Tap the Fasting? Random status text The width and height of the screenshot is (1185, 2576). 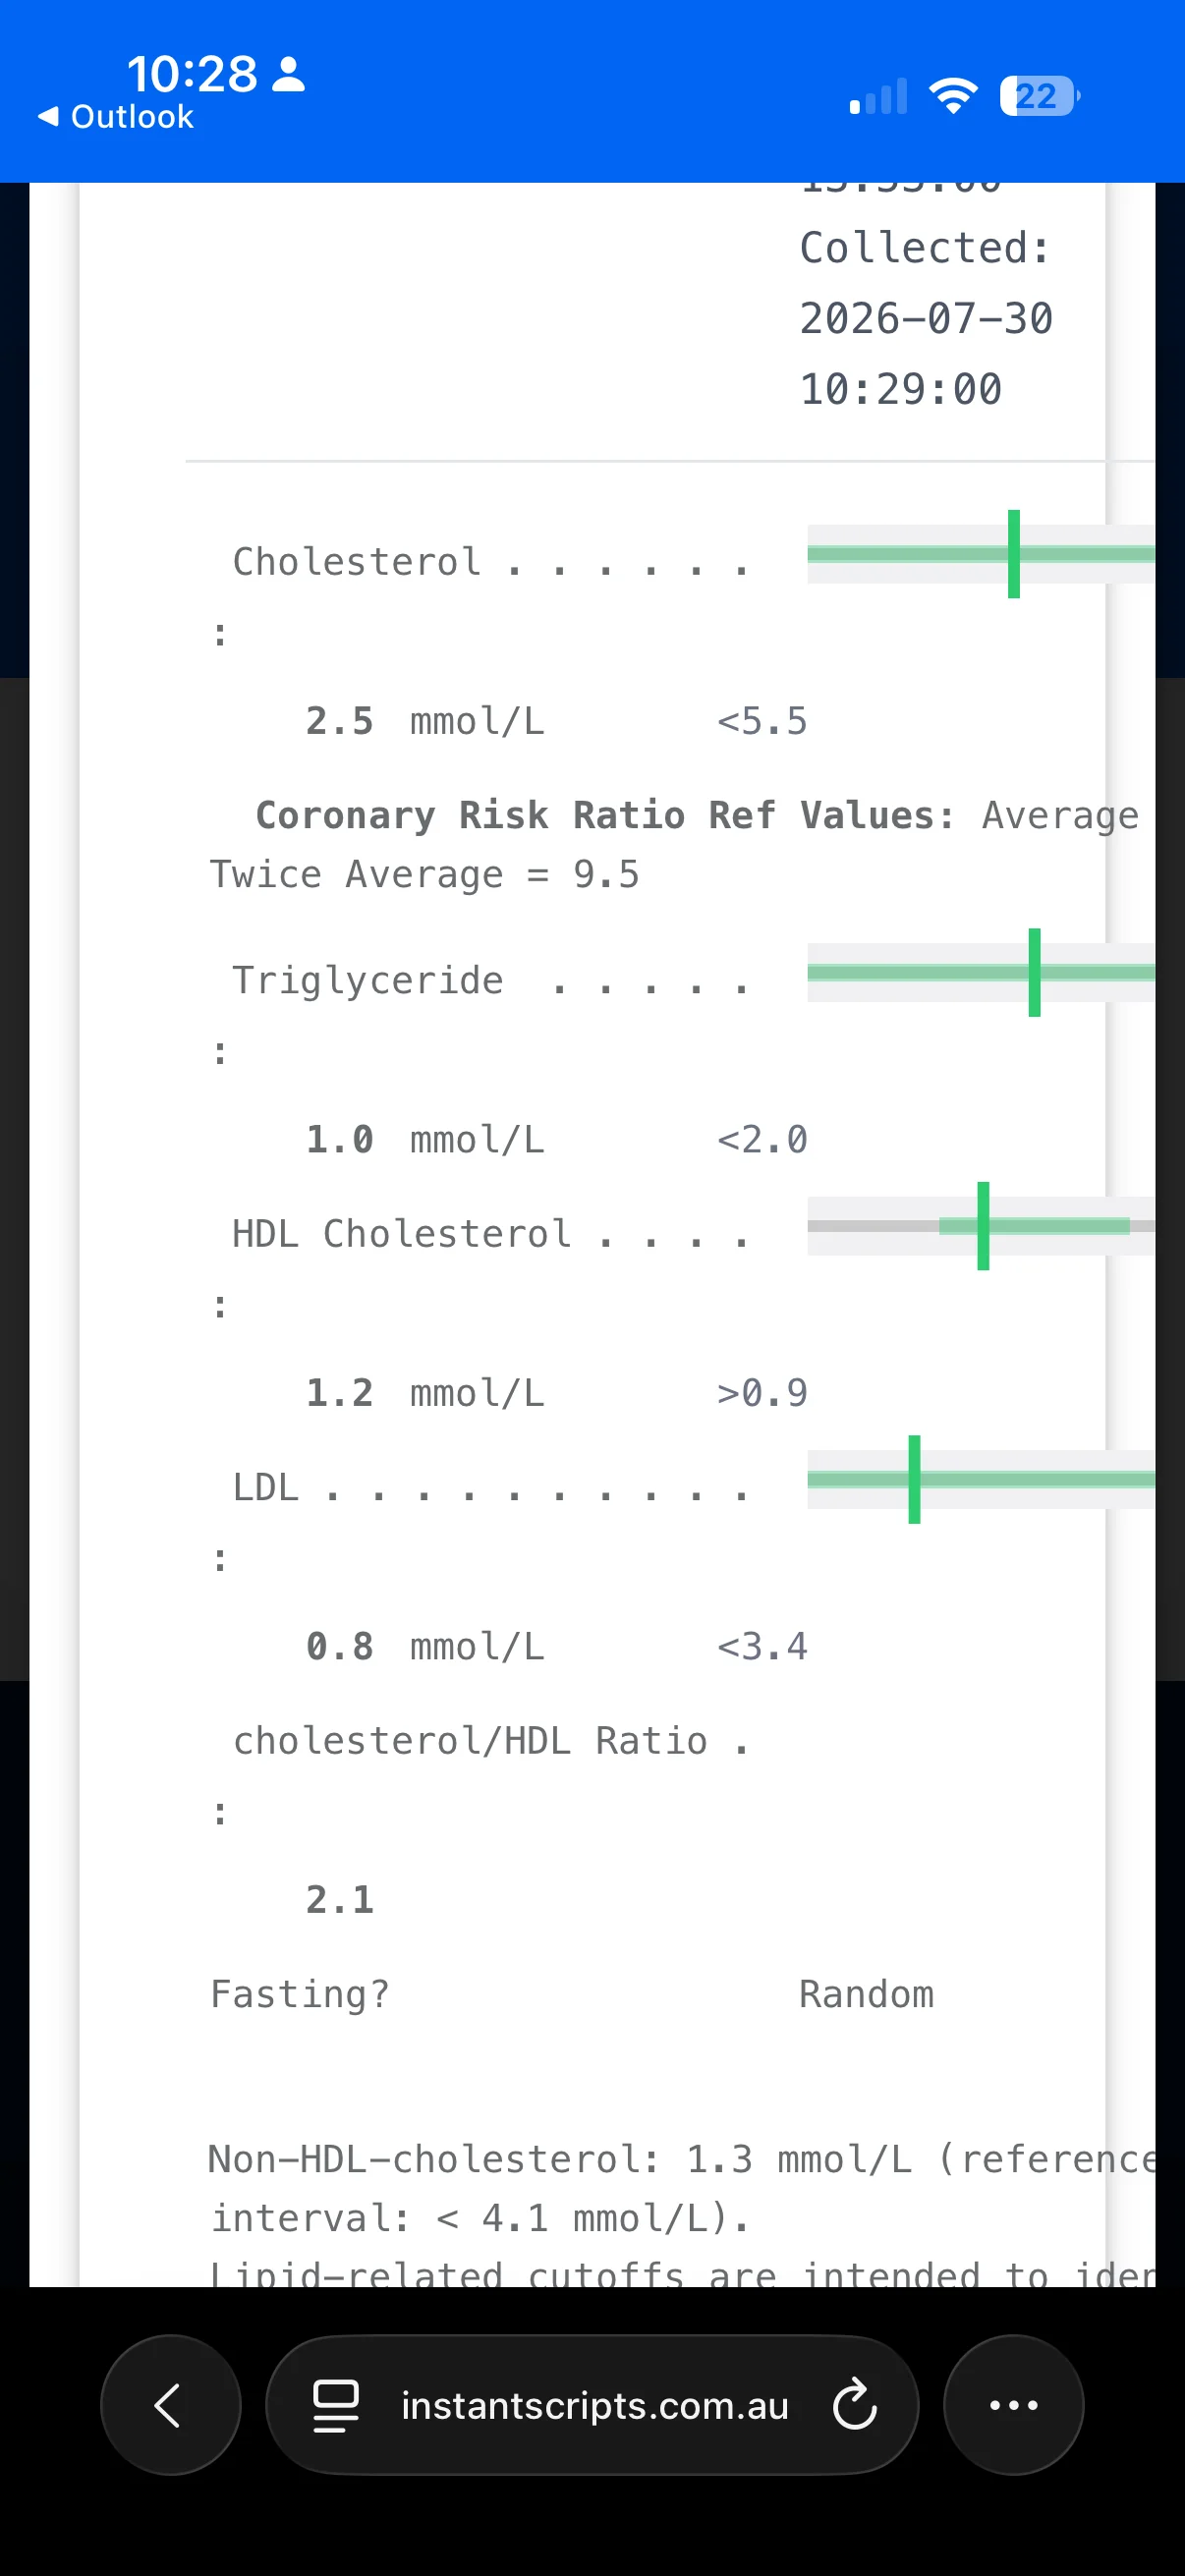(572, 1994)
